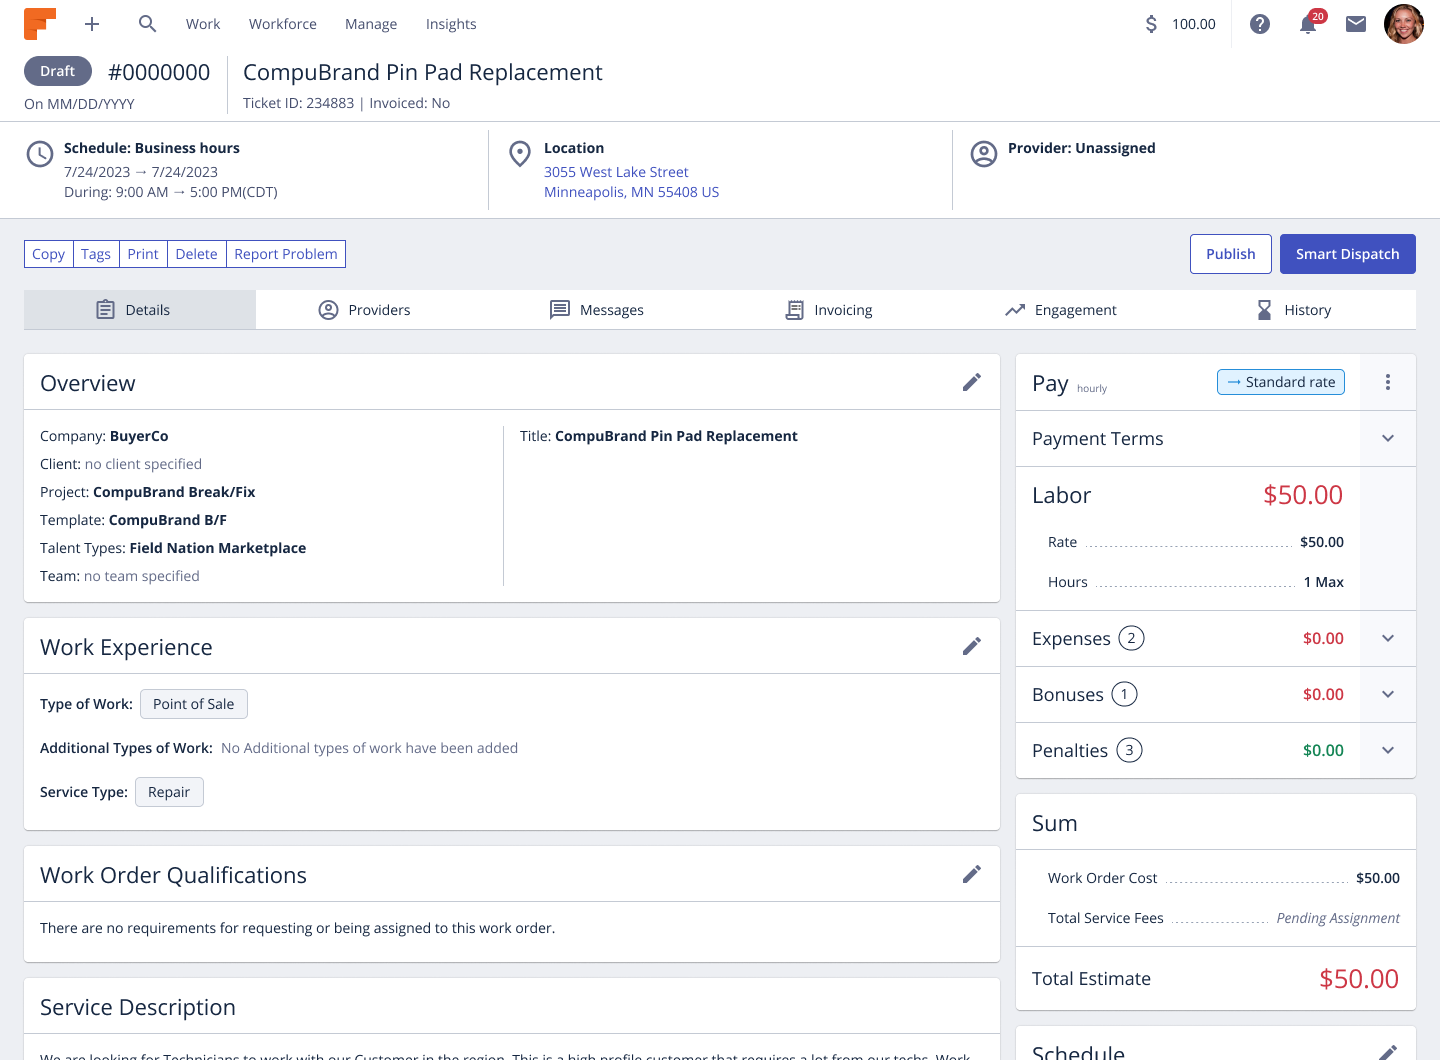This screenshot has height=1060, width=1440.
Task: Expand Payment Terms chevron
Action: click(x=1388, y=438)
